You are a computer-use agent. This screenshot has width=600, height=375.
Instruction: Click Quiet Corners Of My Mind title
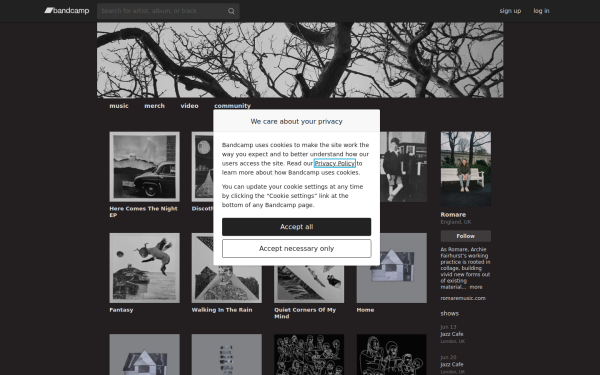[305, 313]
